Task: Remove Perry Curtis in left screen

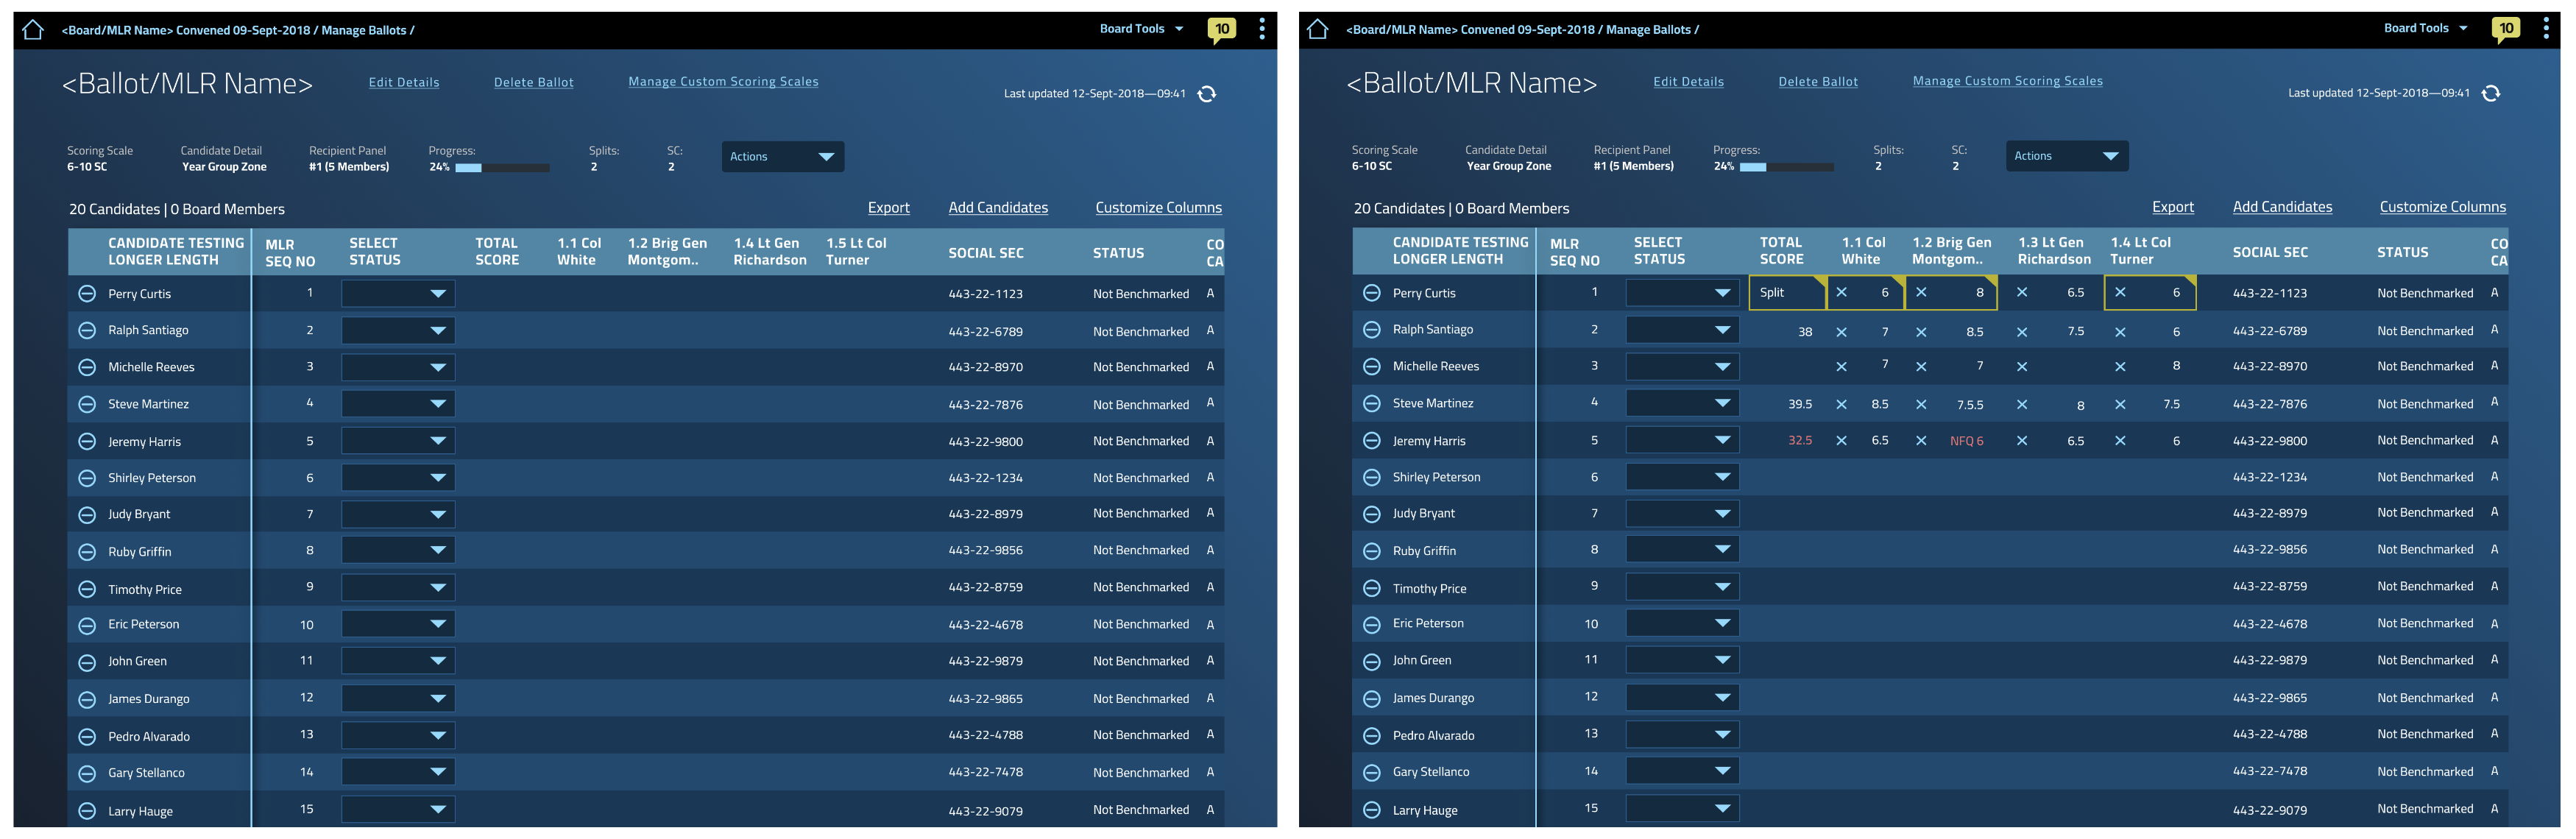Action: [87, 294]
